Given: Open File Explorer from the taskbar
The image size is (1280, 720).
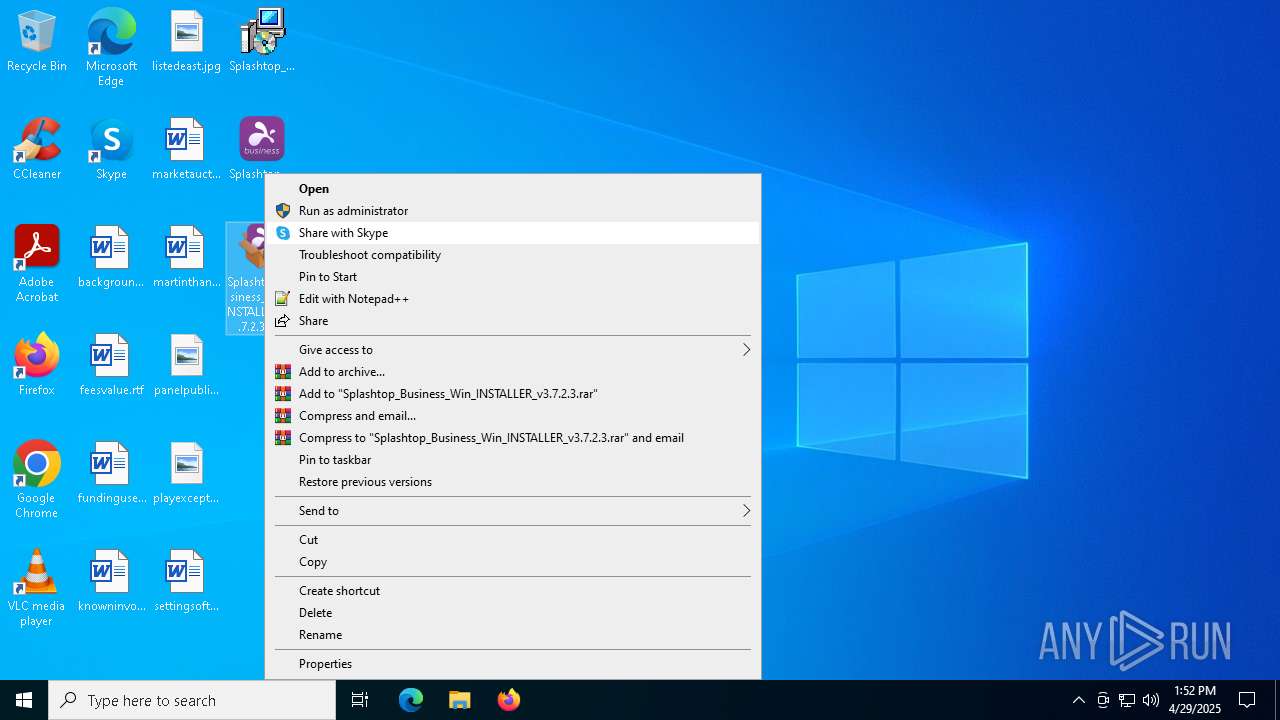Looking at the screenshot, I should [x=460, y=700].
